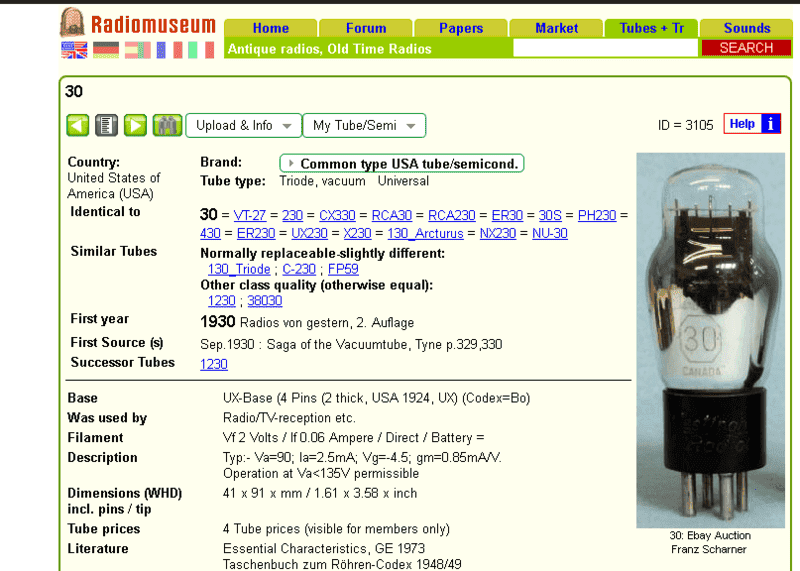The image size is (800, 571).
Task: Open the VT-27 tube link
Action: 249,215
